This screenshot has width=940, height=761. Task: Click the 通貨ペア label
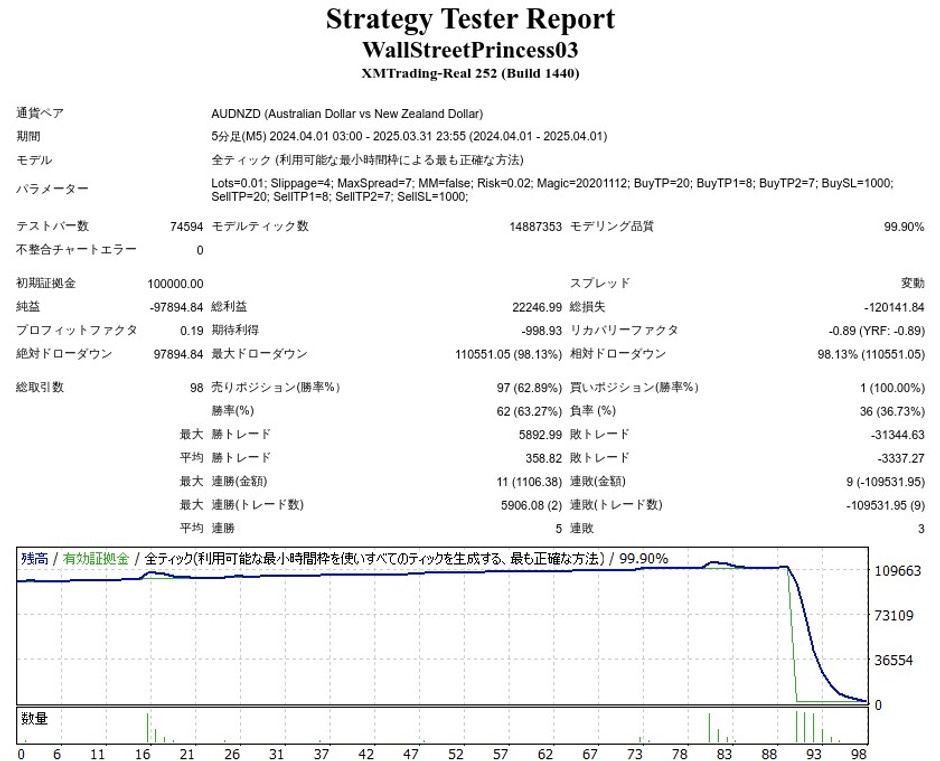[x=40, y=113]
